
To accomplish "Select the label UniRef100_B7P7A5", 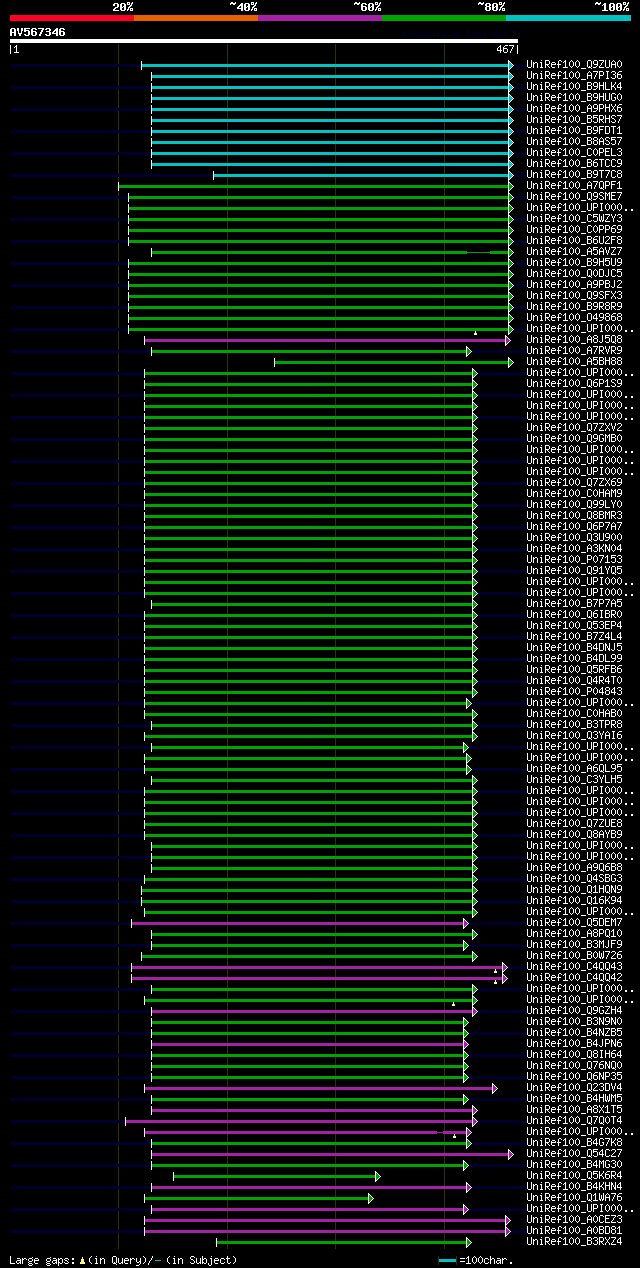I will pos(574,604).
